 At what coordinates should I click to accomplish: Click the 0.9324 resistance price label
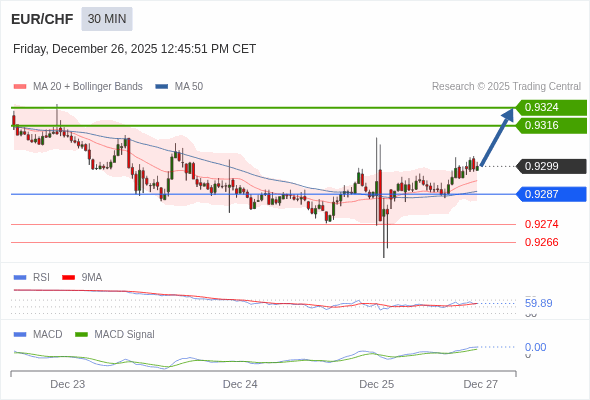(551, 108)
